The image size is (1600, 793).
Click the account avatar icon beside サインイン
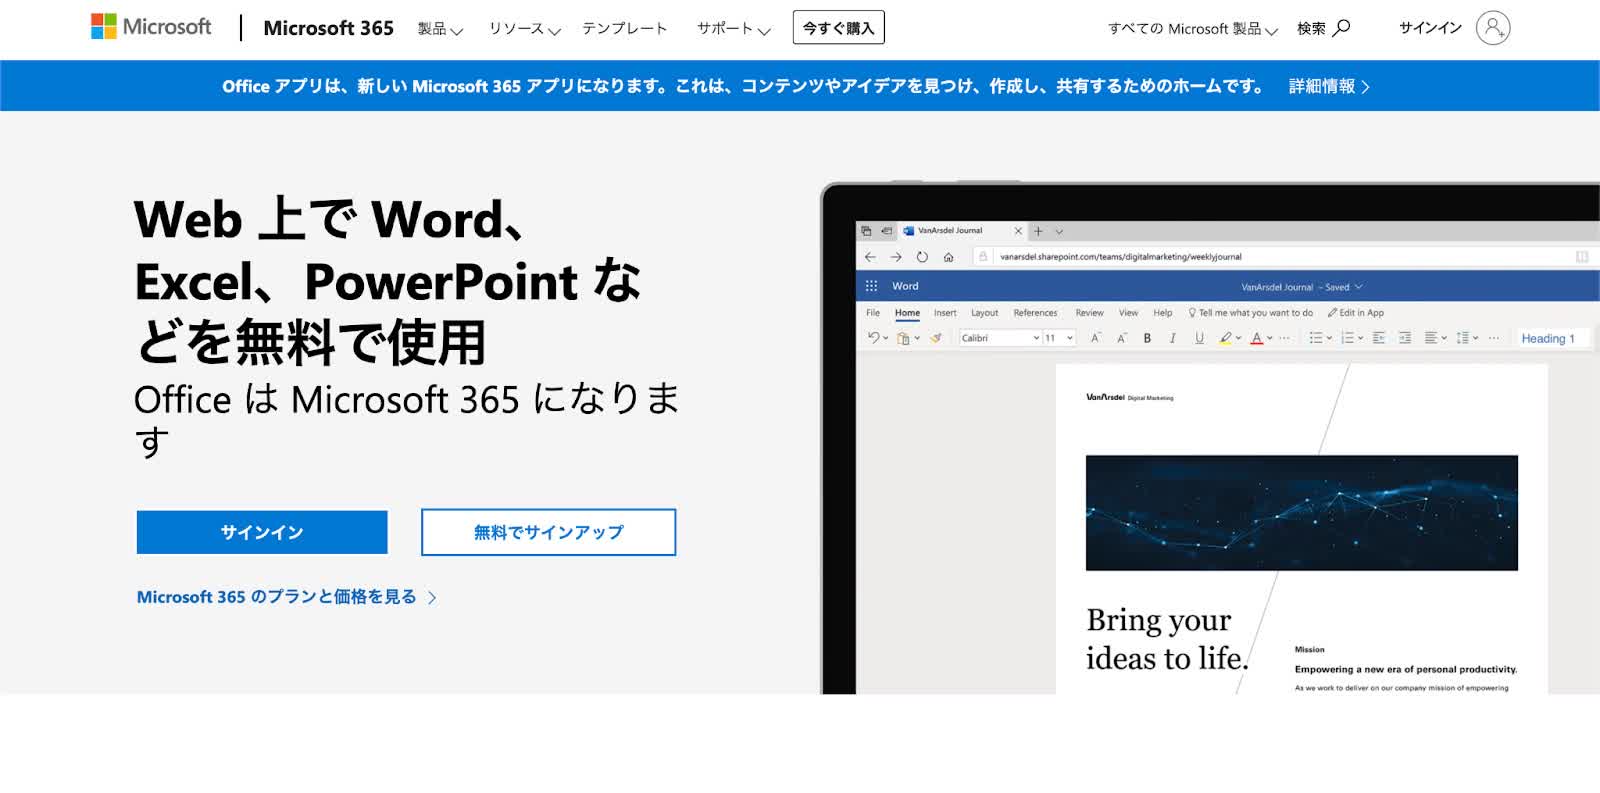[x=1492, y=28]
